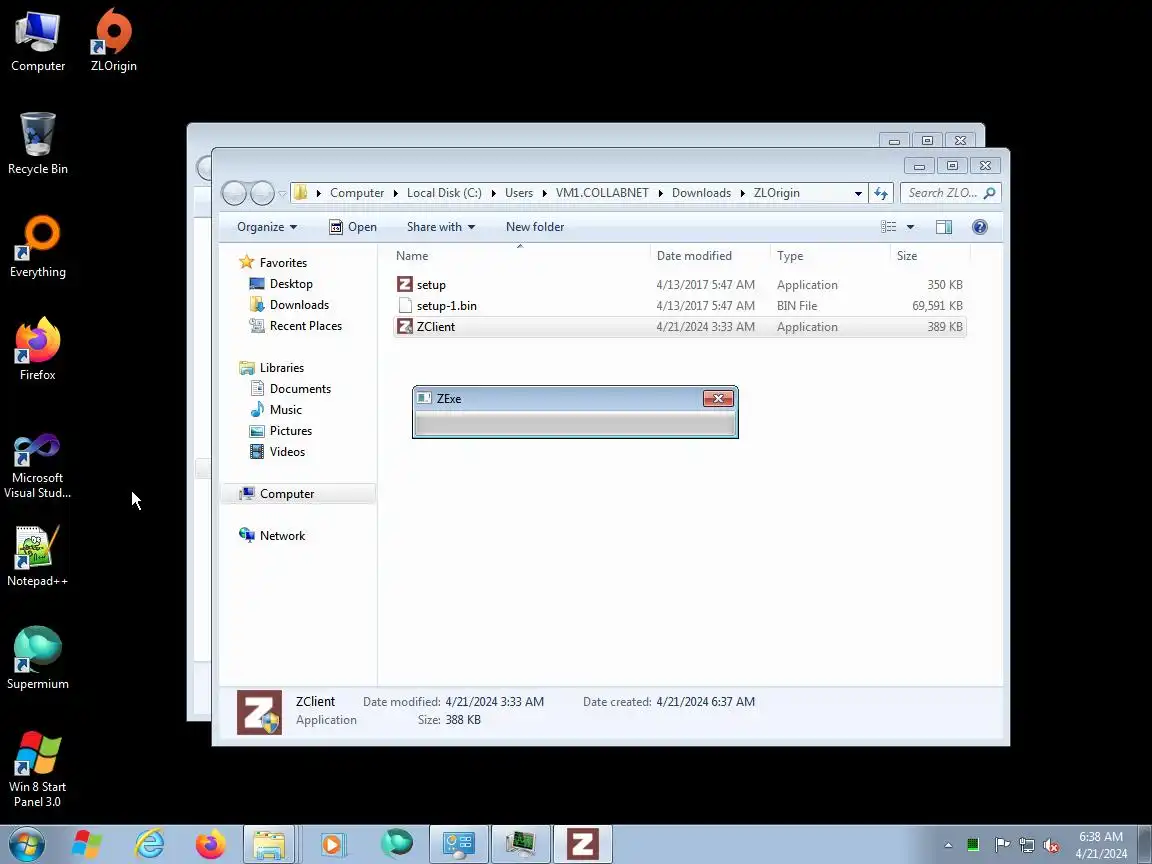
Task: Click the taskbar clock showing 6:38 AM
Action: pyautogui.click(x=1101, y=845)
